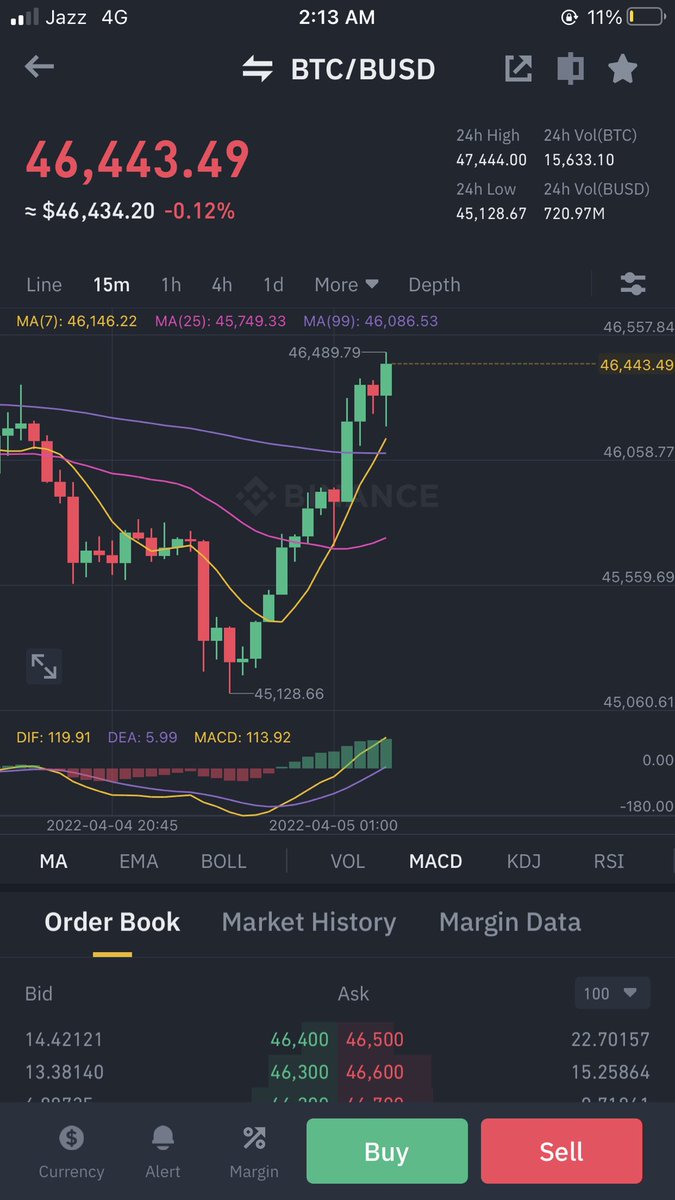
Task: Tap the 22.70157 ask amount
Action: pos(610,1040)
